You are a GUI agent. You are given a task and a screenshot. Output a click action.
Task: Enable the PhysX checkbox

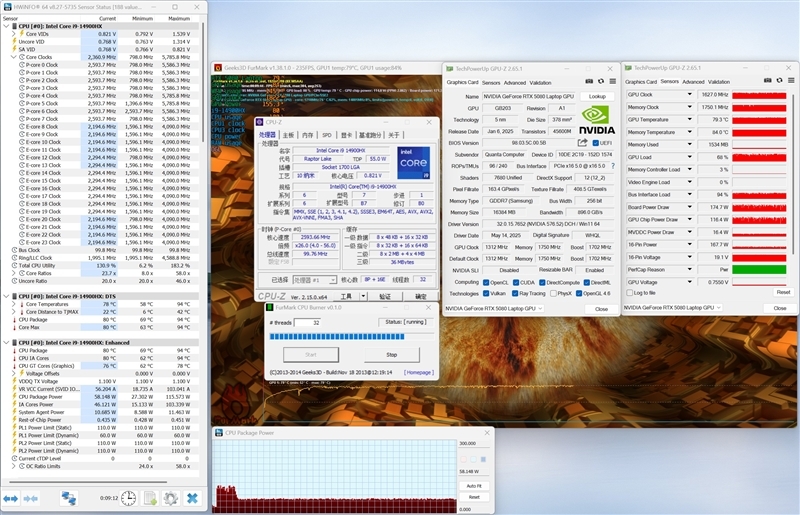tap(553, 293)
